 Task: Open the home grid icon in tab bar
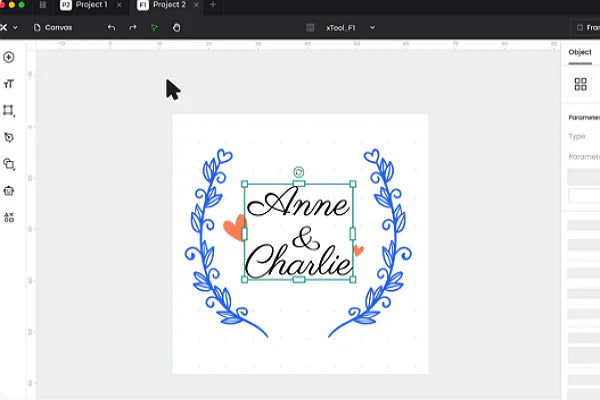(43, 5)
